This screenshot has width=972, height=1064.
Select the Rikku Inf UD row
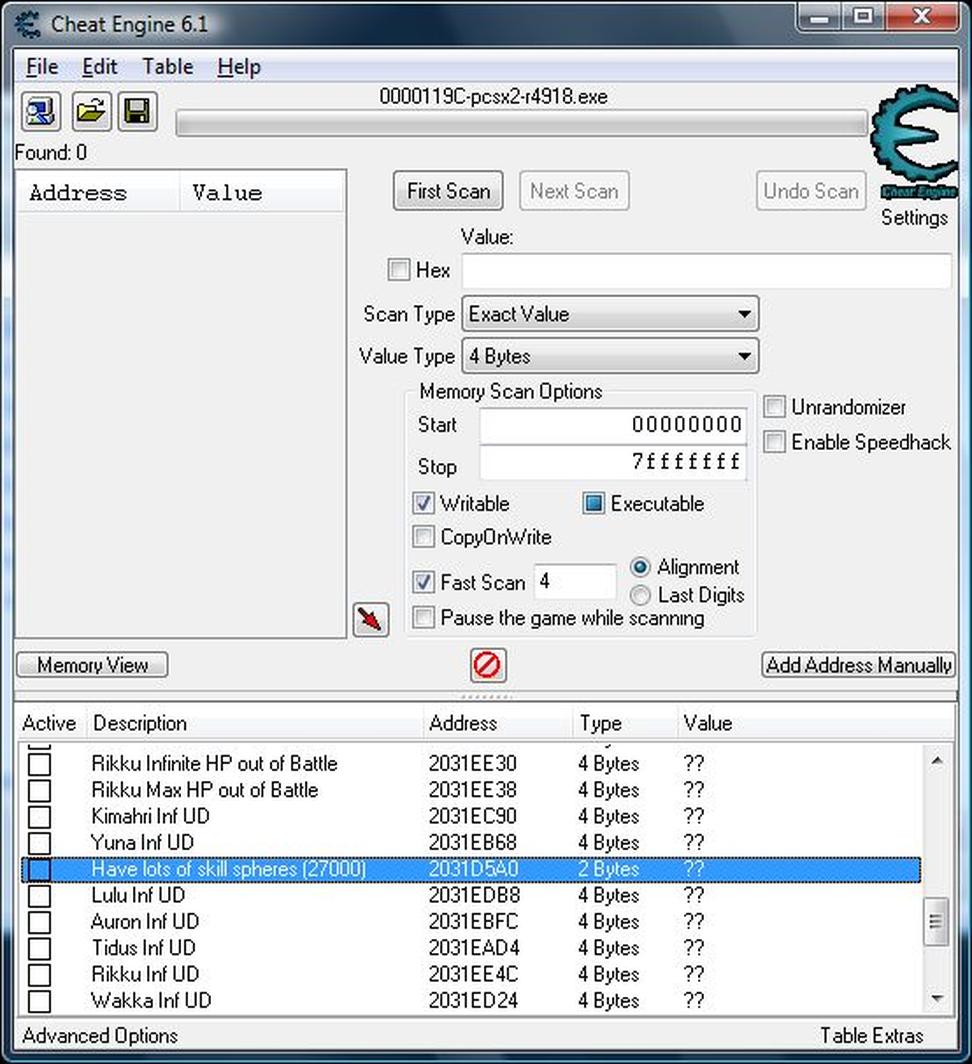tap(471, 974)
